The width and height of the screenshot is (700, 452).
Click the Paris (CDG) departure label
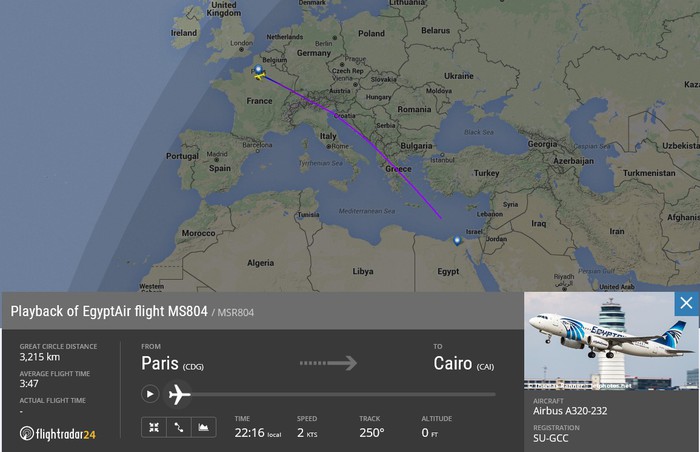[x=172, y=364]
